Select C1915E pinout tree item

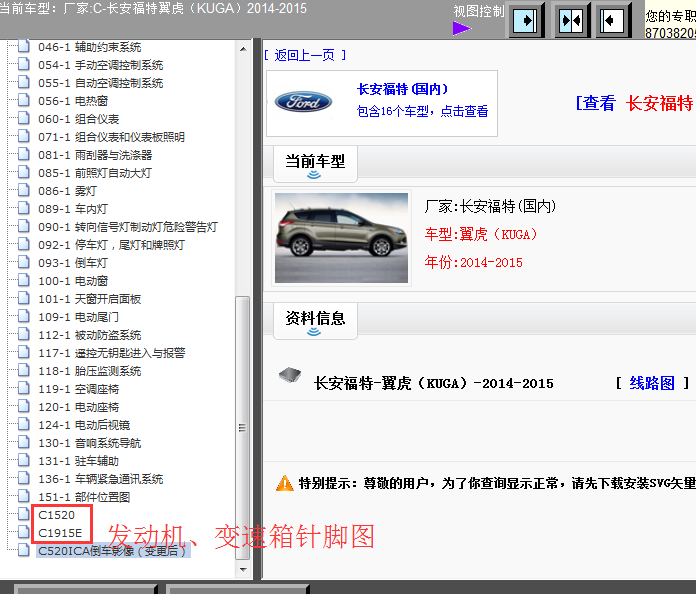(x=60, y=533)
